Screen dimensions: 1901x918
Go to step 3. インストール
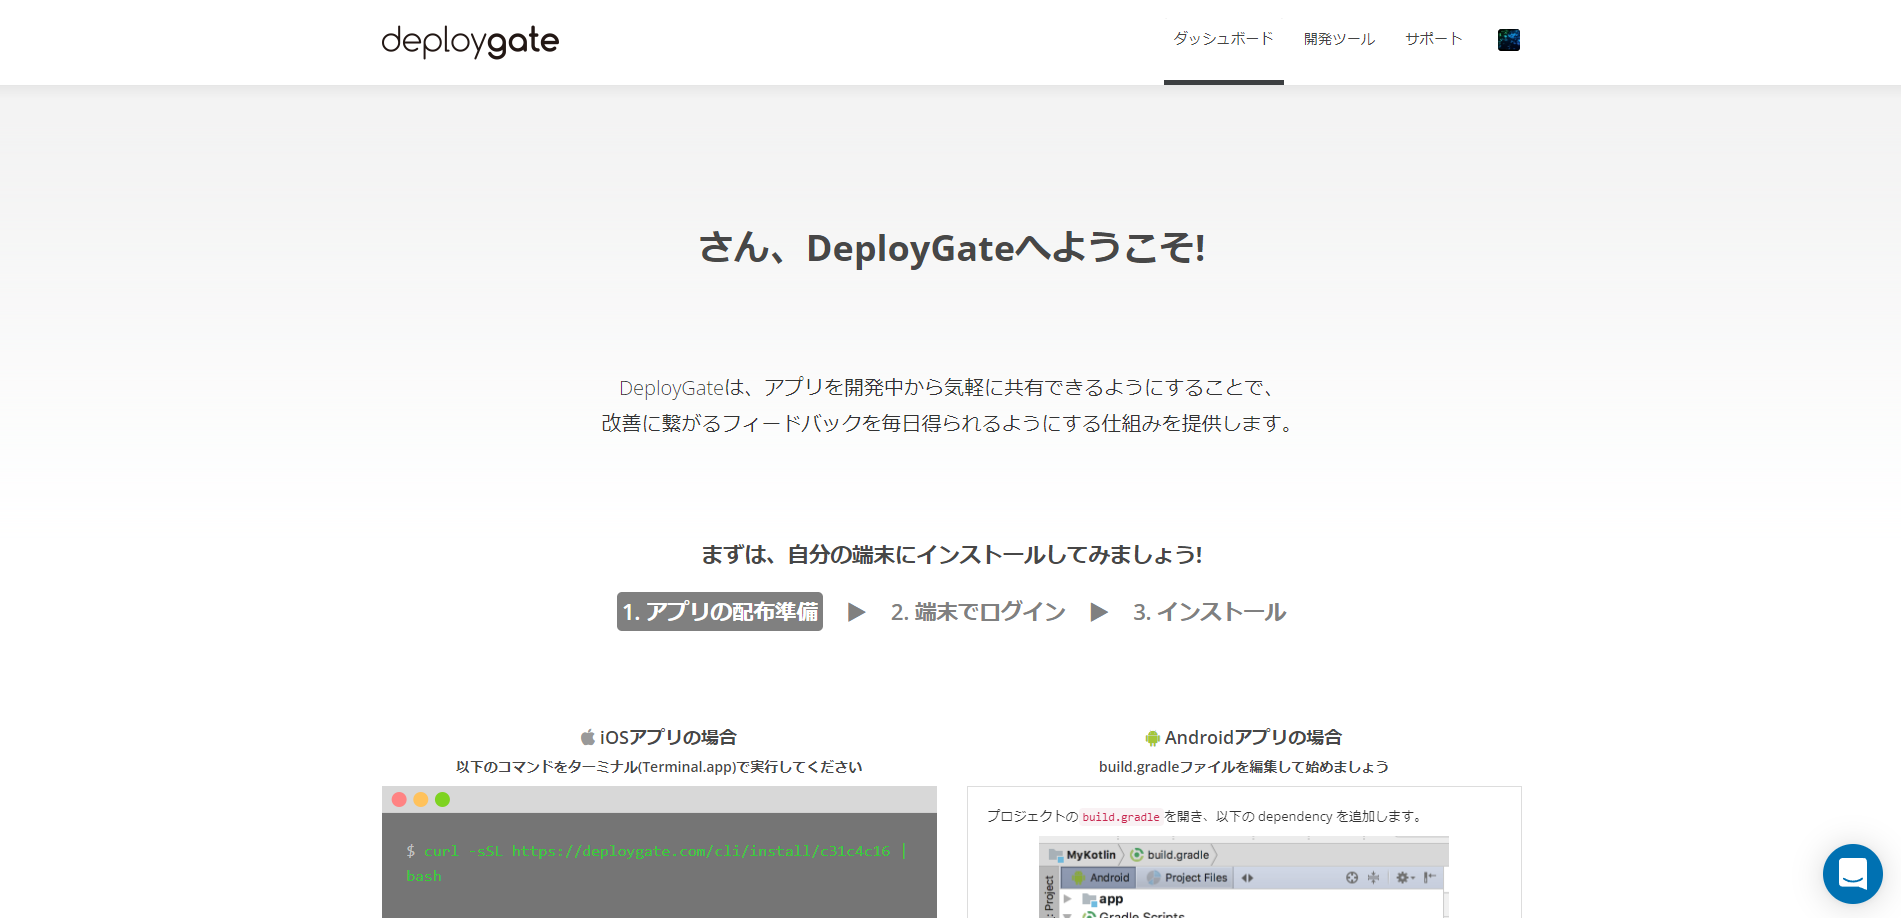tap(1209, 612)
